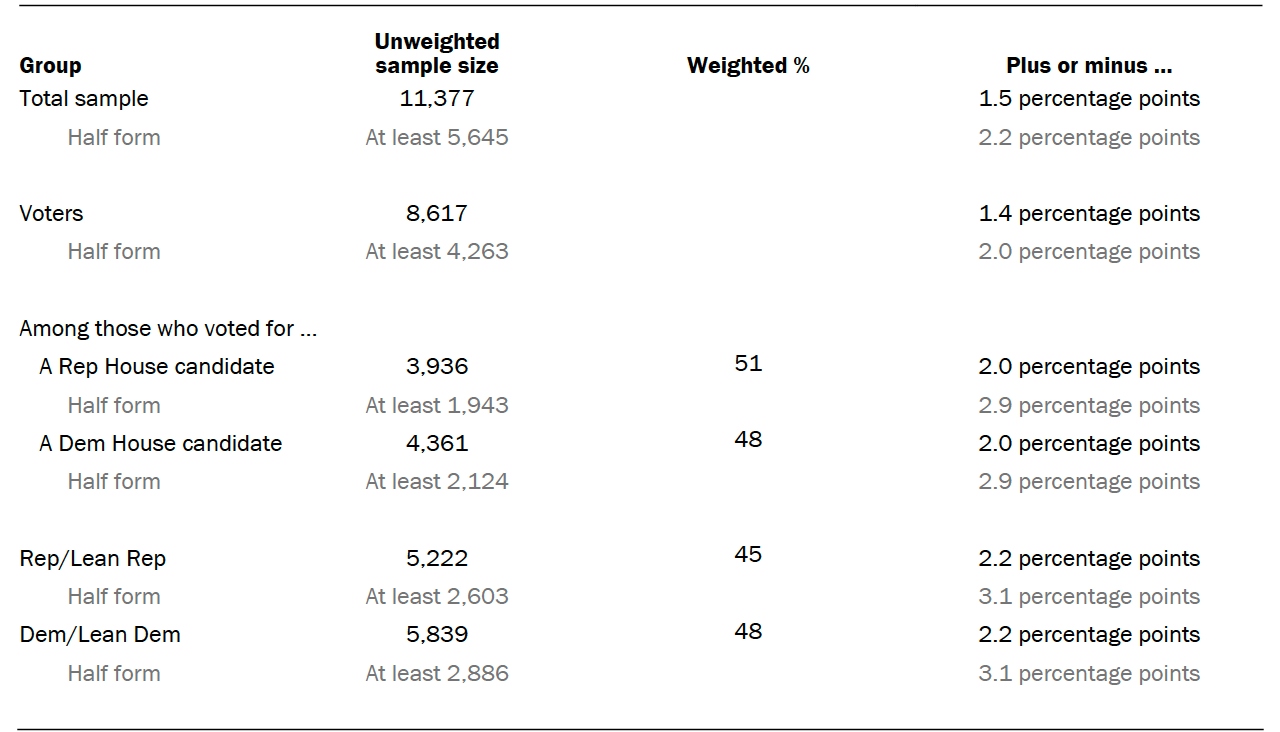Select the Voters sample size 8,617
This screenshot has height=732, width=1280.
pos(437,214)
